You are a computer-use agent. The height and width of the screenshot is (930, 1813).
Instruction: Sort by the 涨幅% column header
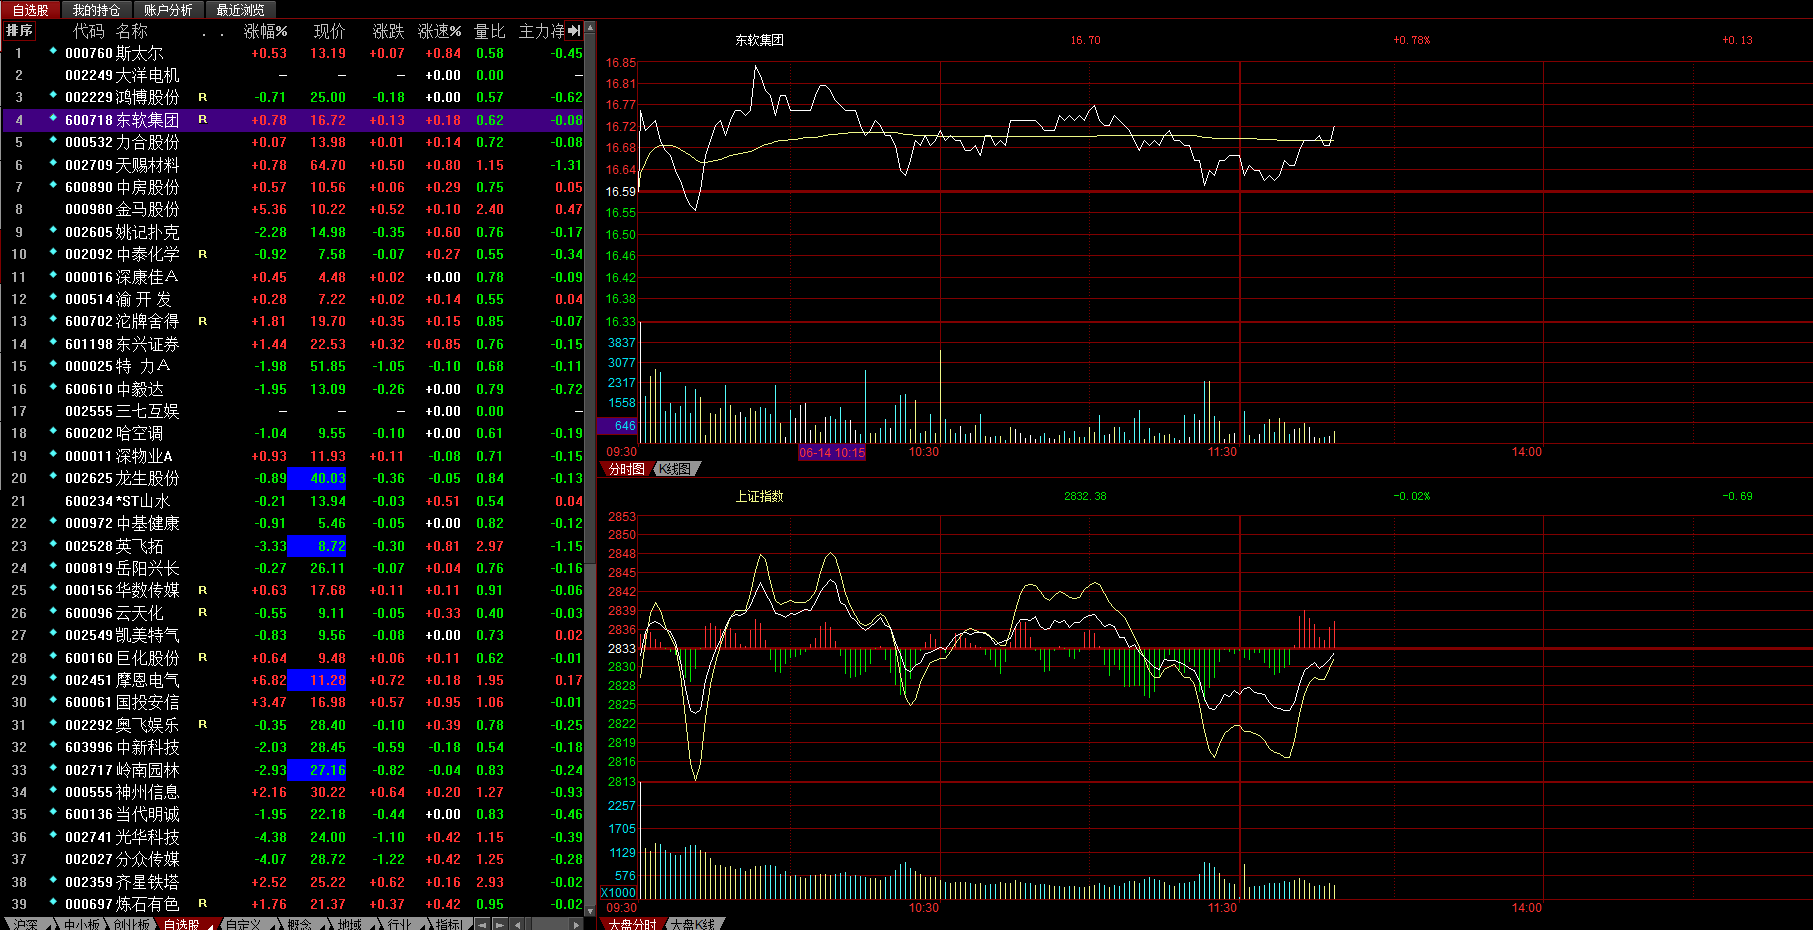(265, 31)
